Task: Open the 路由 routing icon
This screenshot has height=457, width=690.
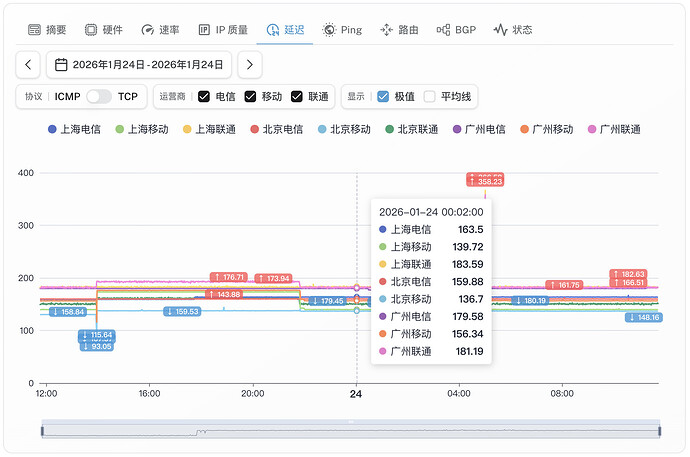Action: [x=386, y=29]
